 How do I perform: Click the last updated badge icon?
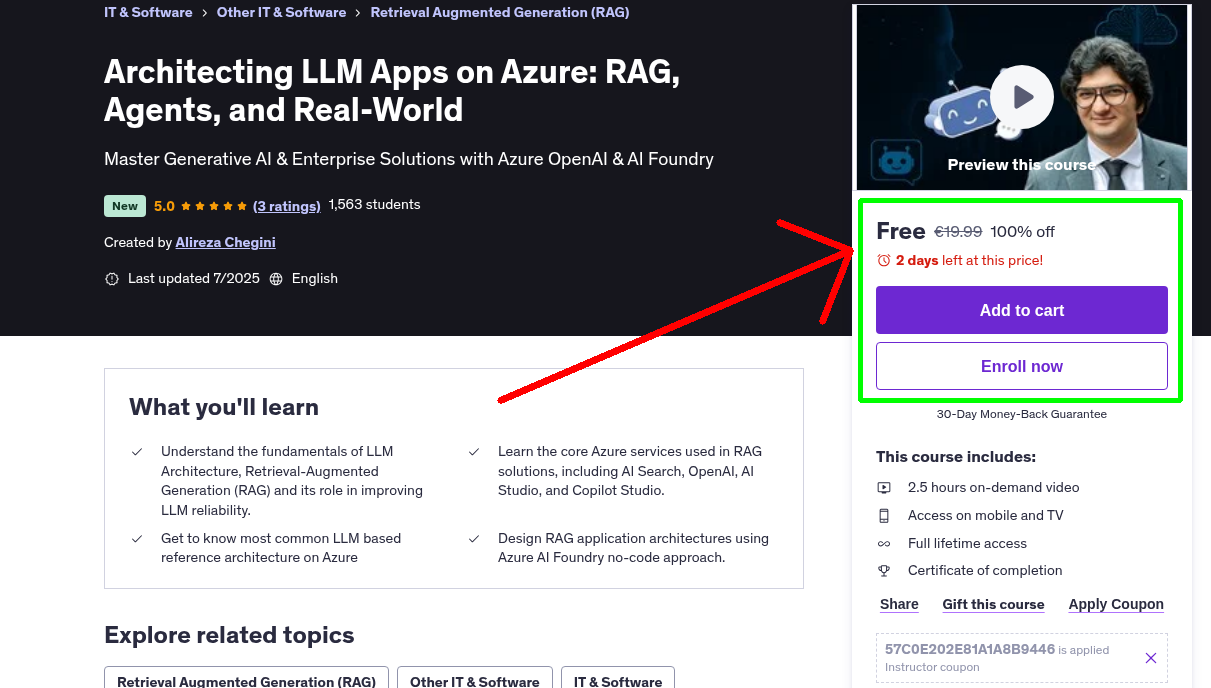(x=112, y=279)
